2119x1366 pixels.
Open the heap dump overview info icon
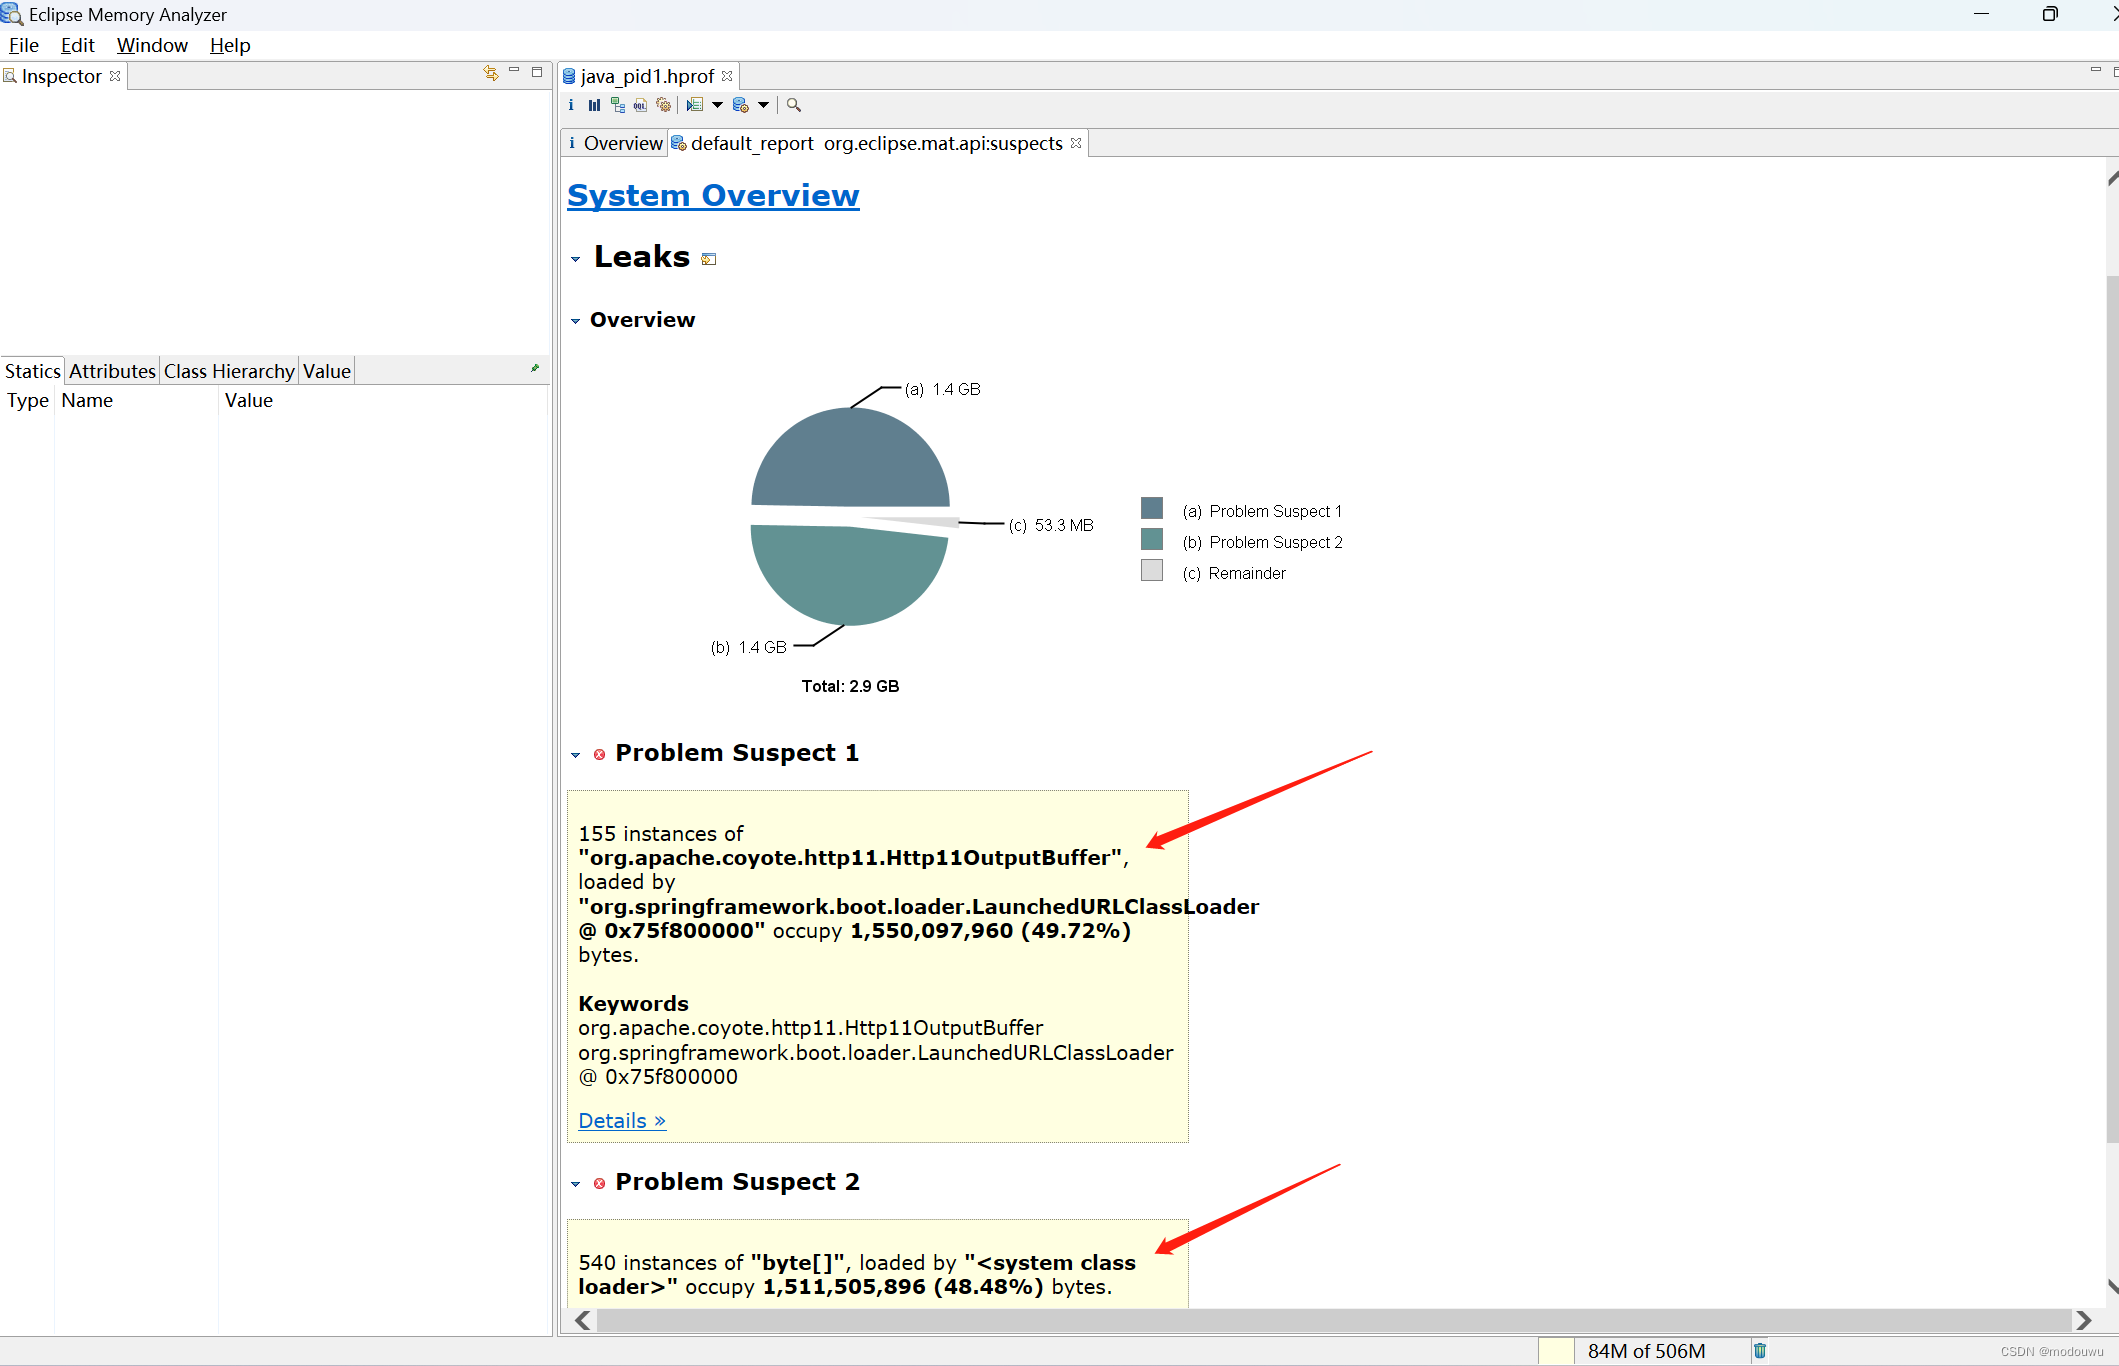click(571, 105)
